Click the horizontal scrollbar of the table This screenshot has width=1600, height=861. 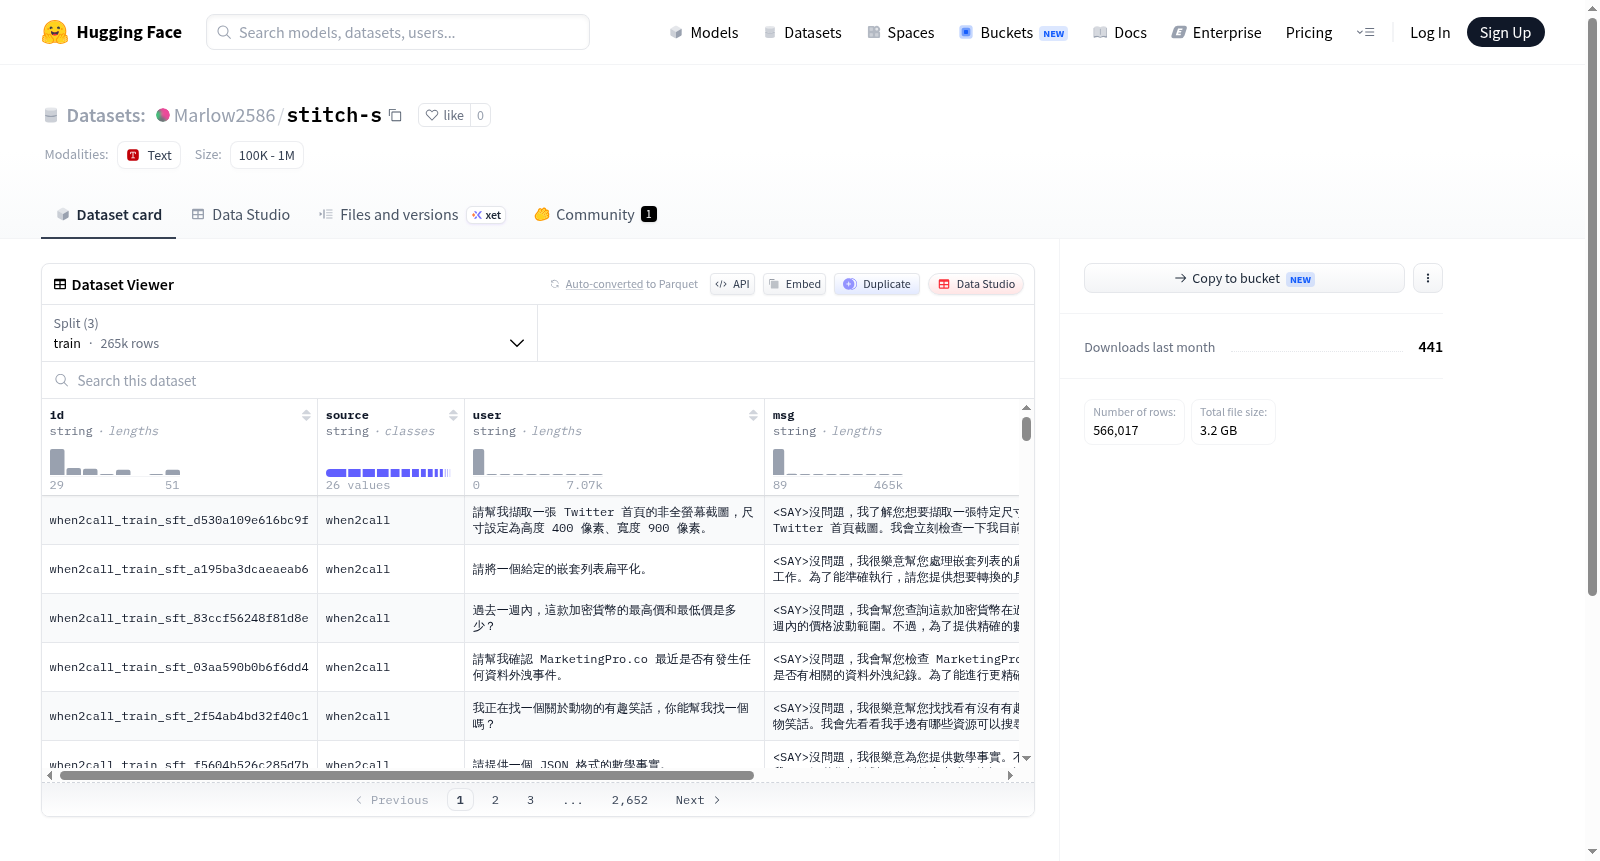pyautogui.click(x=406, y=775)
